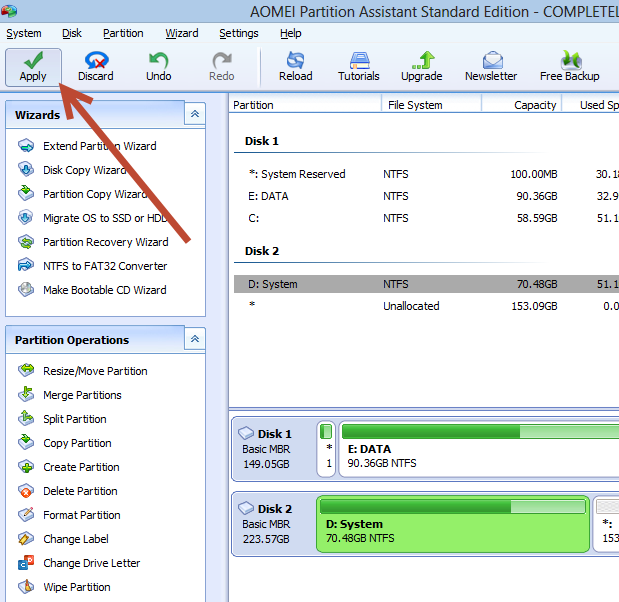Reload disk information using the toolbar
The height and width of the screenshot is (602, 619).
coord(295,66)
